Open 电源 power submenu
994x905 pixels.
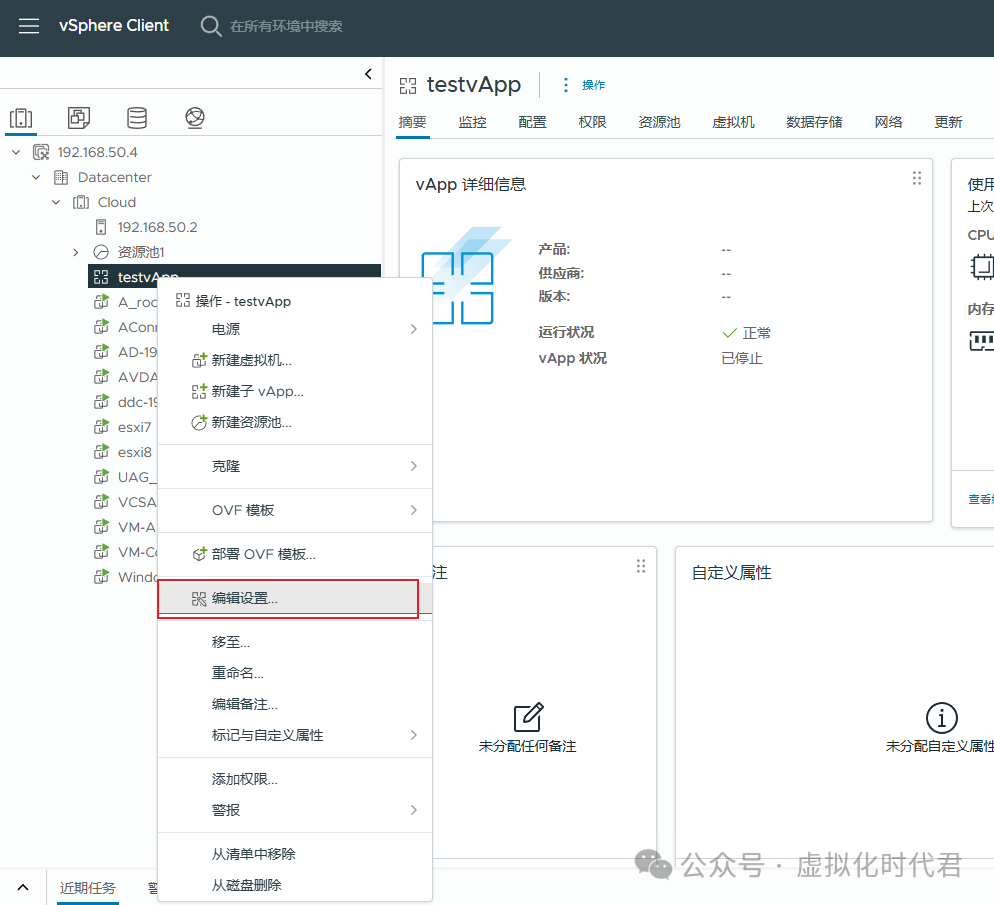(x=295, y=329)
